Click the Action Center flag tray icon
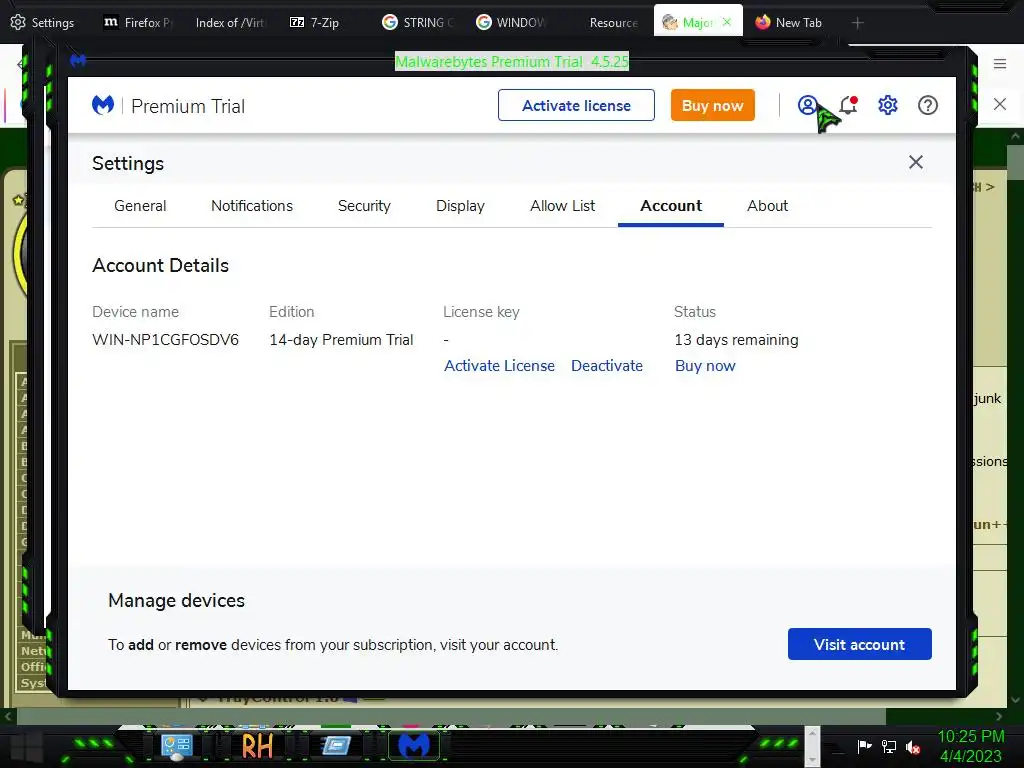The width and height of the screenshot is (1024, 768). click(x=864, y=746)
